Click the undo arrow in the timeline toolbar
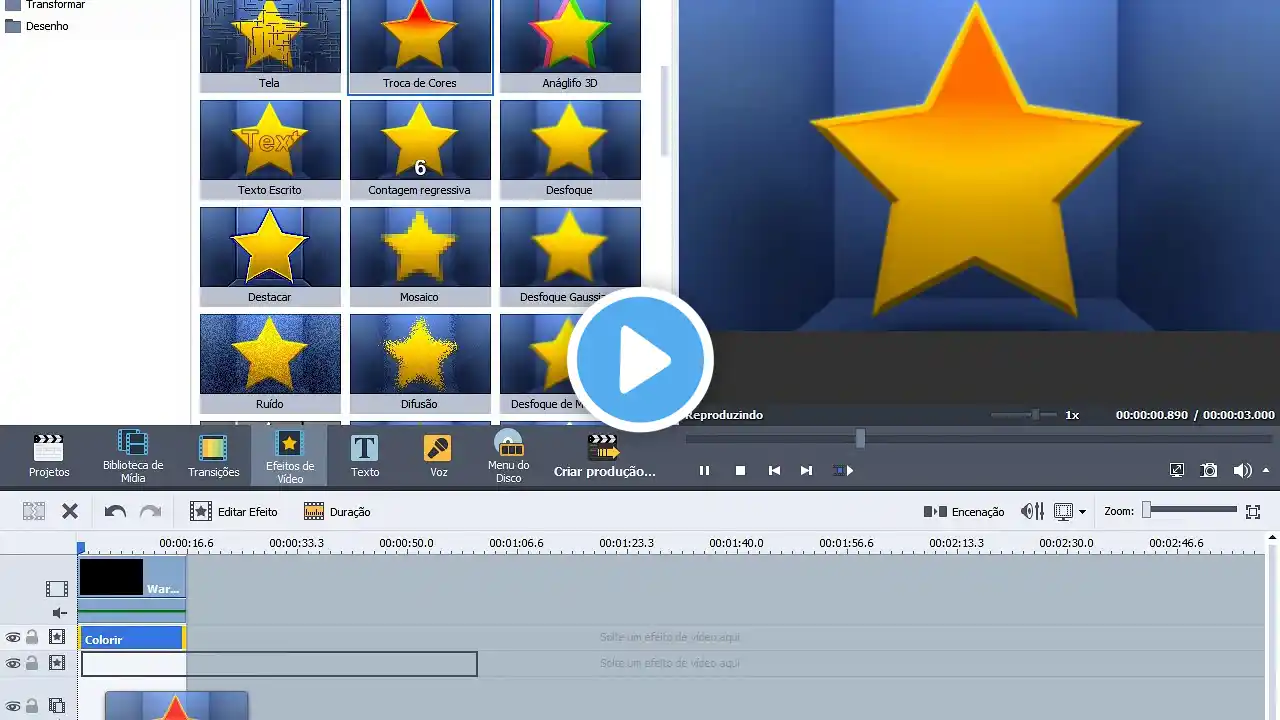The width and height of the screenshot is (1280, 720). point(115,511)
